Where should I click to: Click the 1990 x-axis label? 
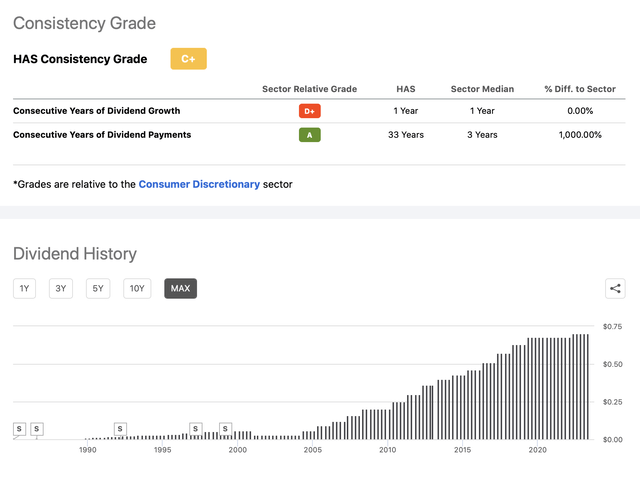click(88, 450)
